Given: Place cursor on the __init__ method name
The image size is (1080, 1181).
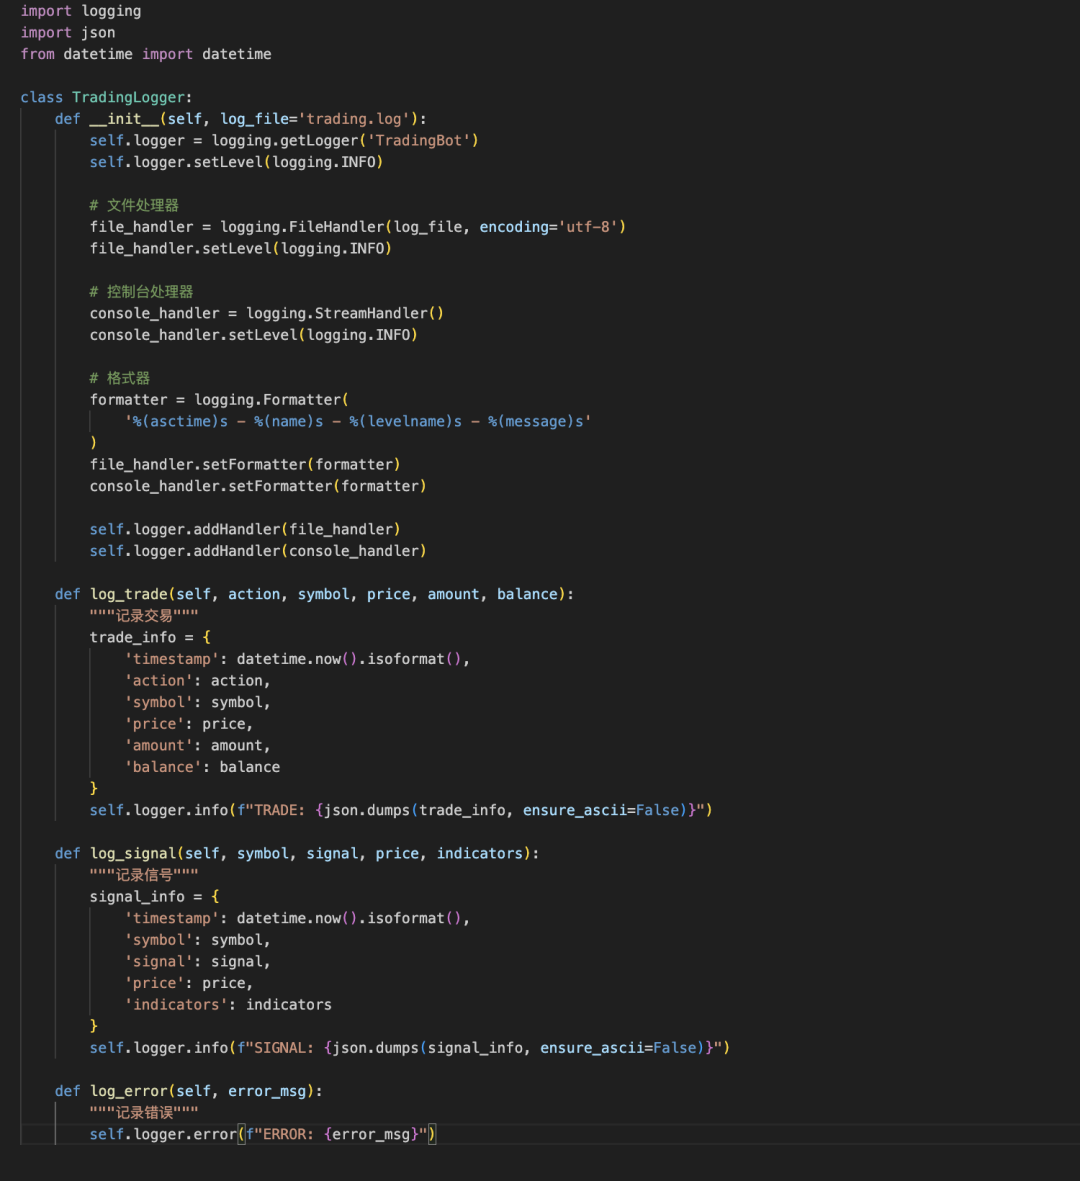Looking at the screenshot, I should coord(124,119).
